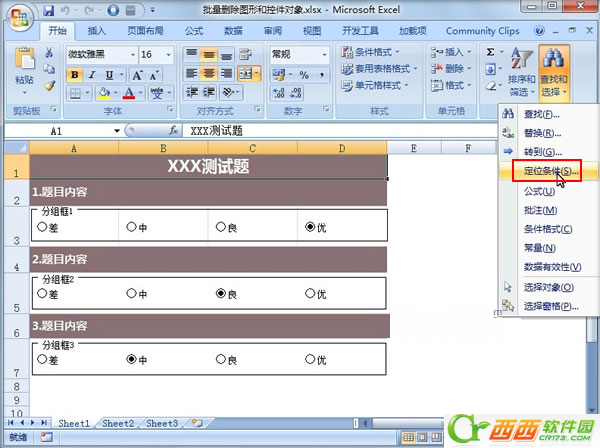Align text left

click(191, 73)
